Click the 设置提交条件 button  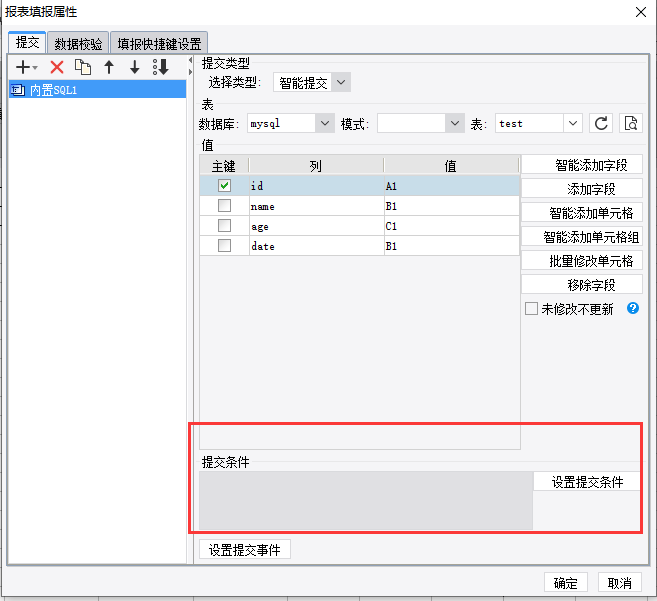[x=587, y=482]
